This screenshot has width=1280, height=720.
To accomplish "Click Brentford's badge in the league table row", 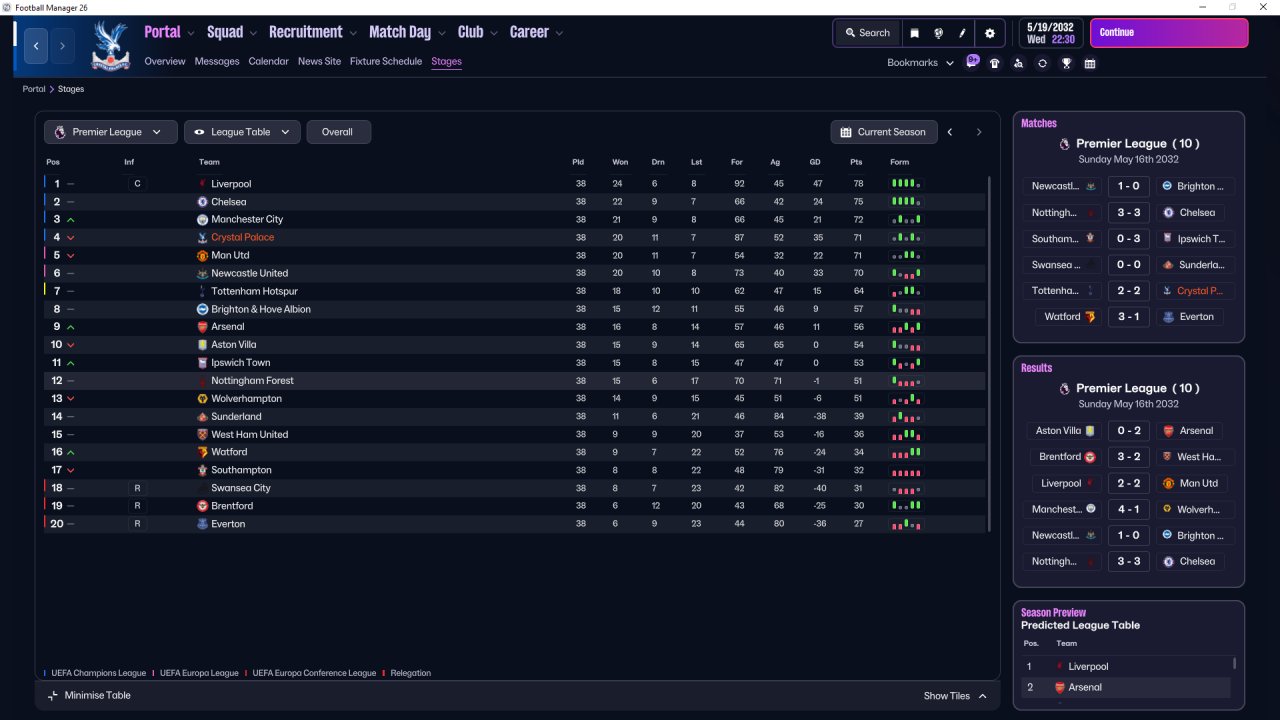I will click(x=203, y=506).
